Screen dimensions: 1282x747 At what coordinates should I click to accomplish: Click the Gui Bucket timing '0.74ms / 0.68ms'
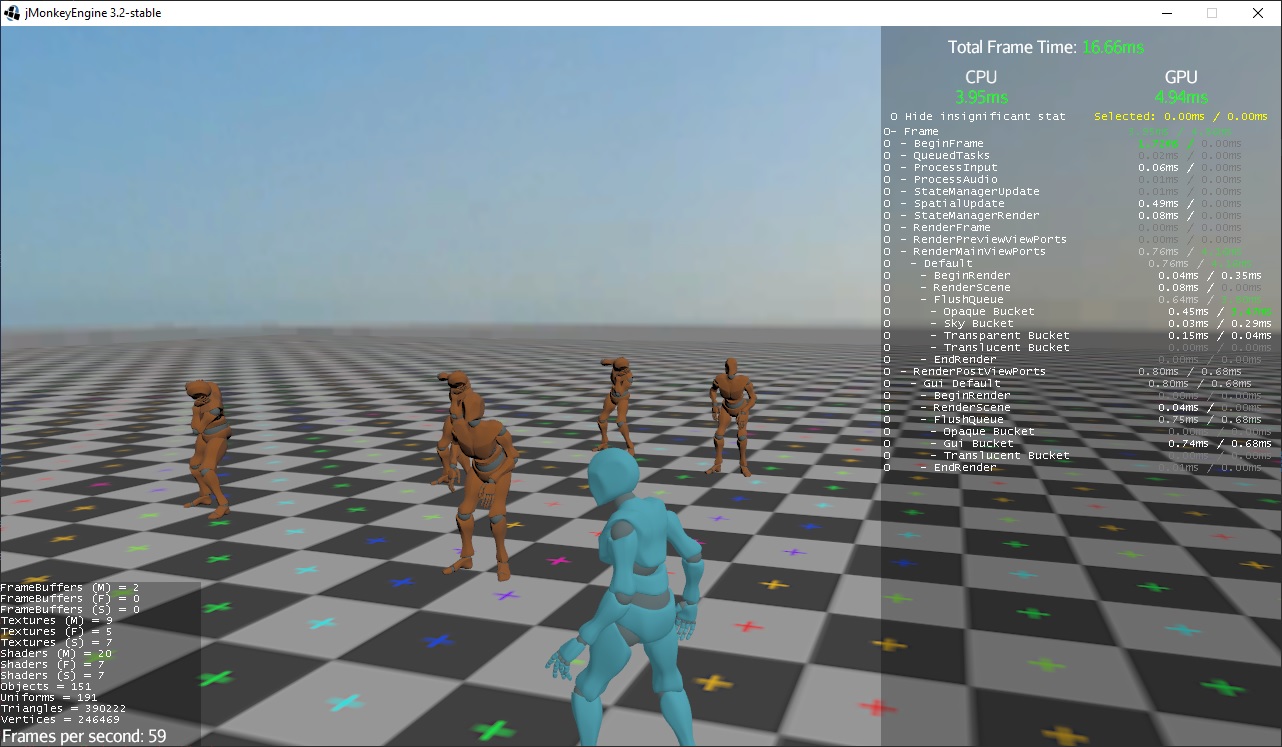tap(1220, 443)
